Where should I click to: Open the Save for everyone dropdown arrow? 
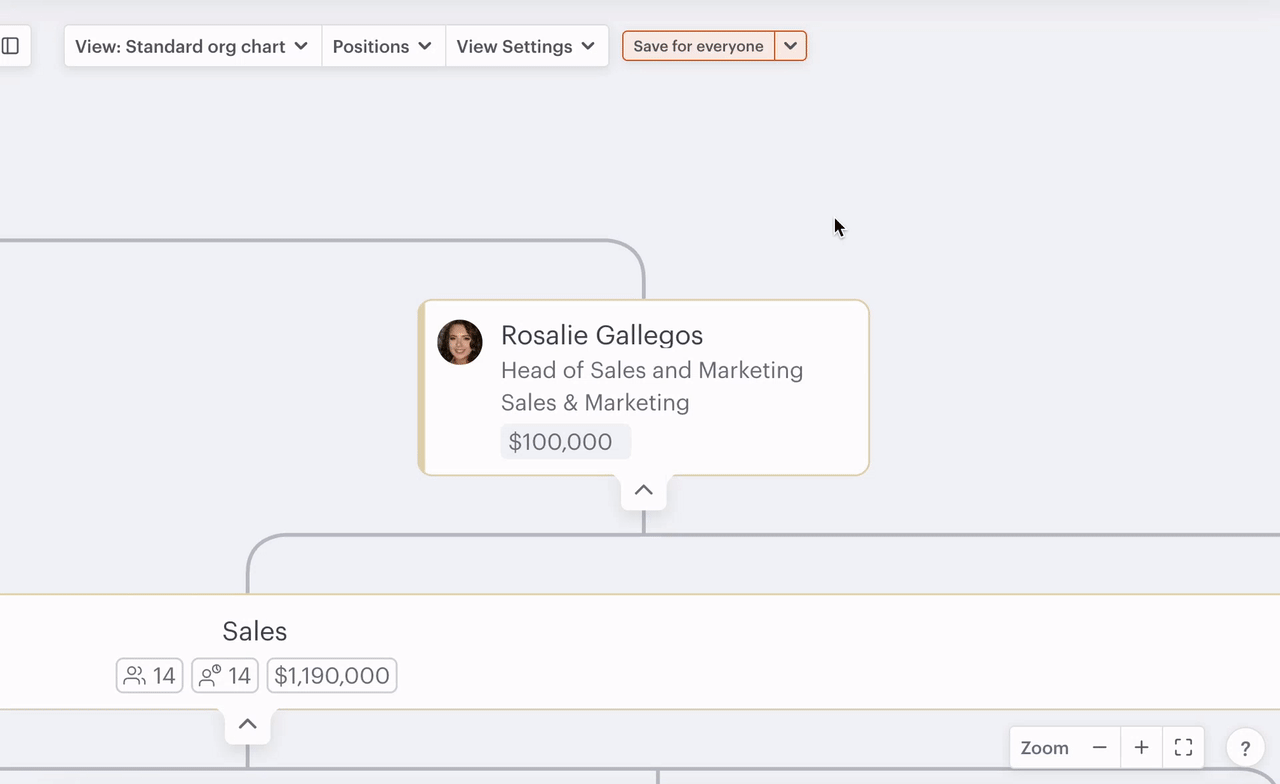790,45
